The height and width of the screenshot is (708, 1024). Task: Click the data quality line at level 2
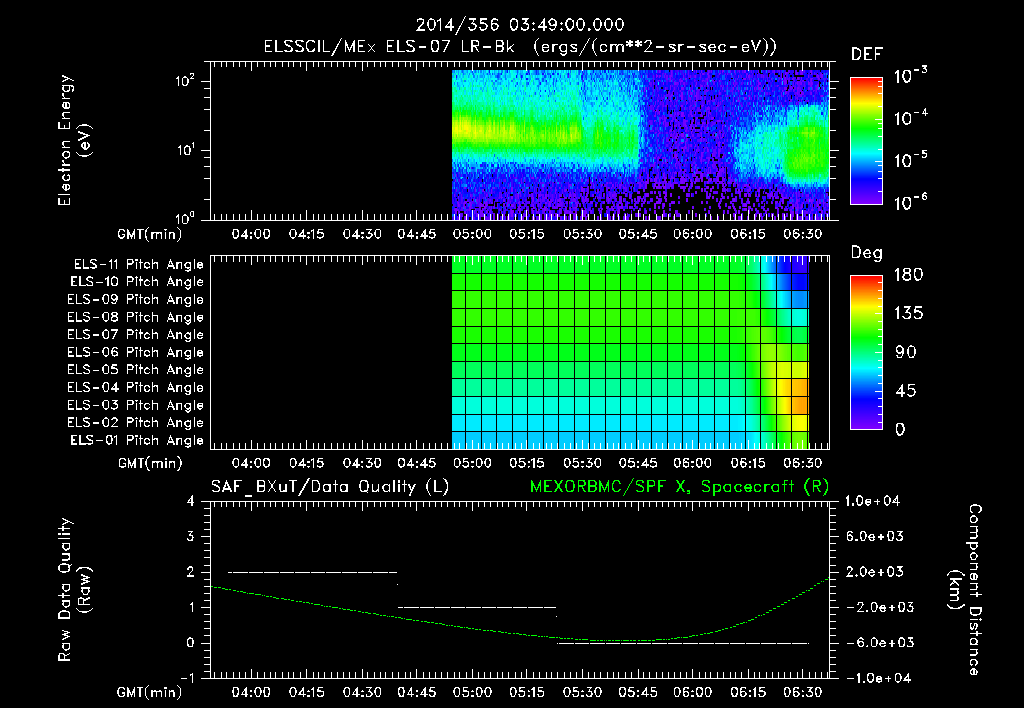(x=312, y=572)
